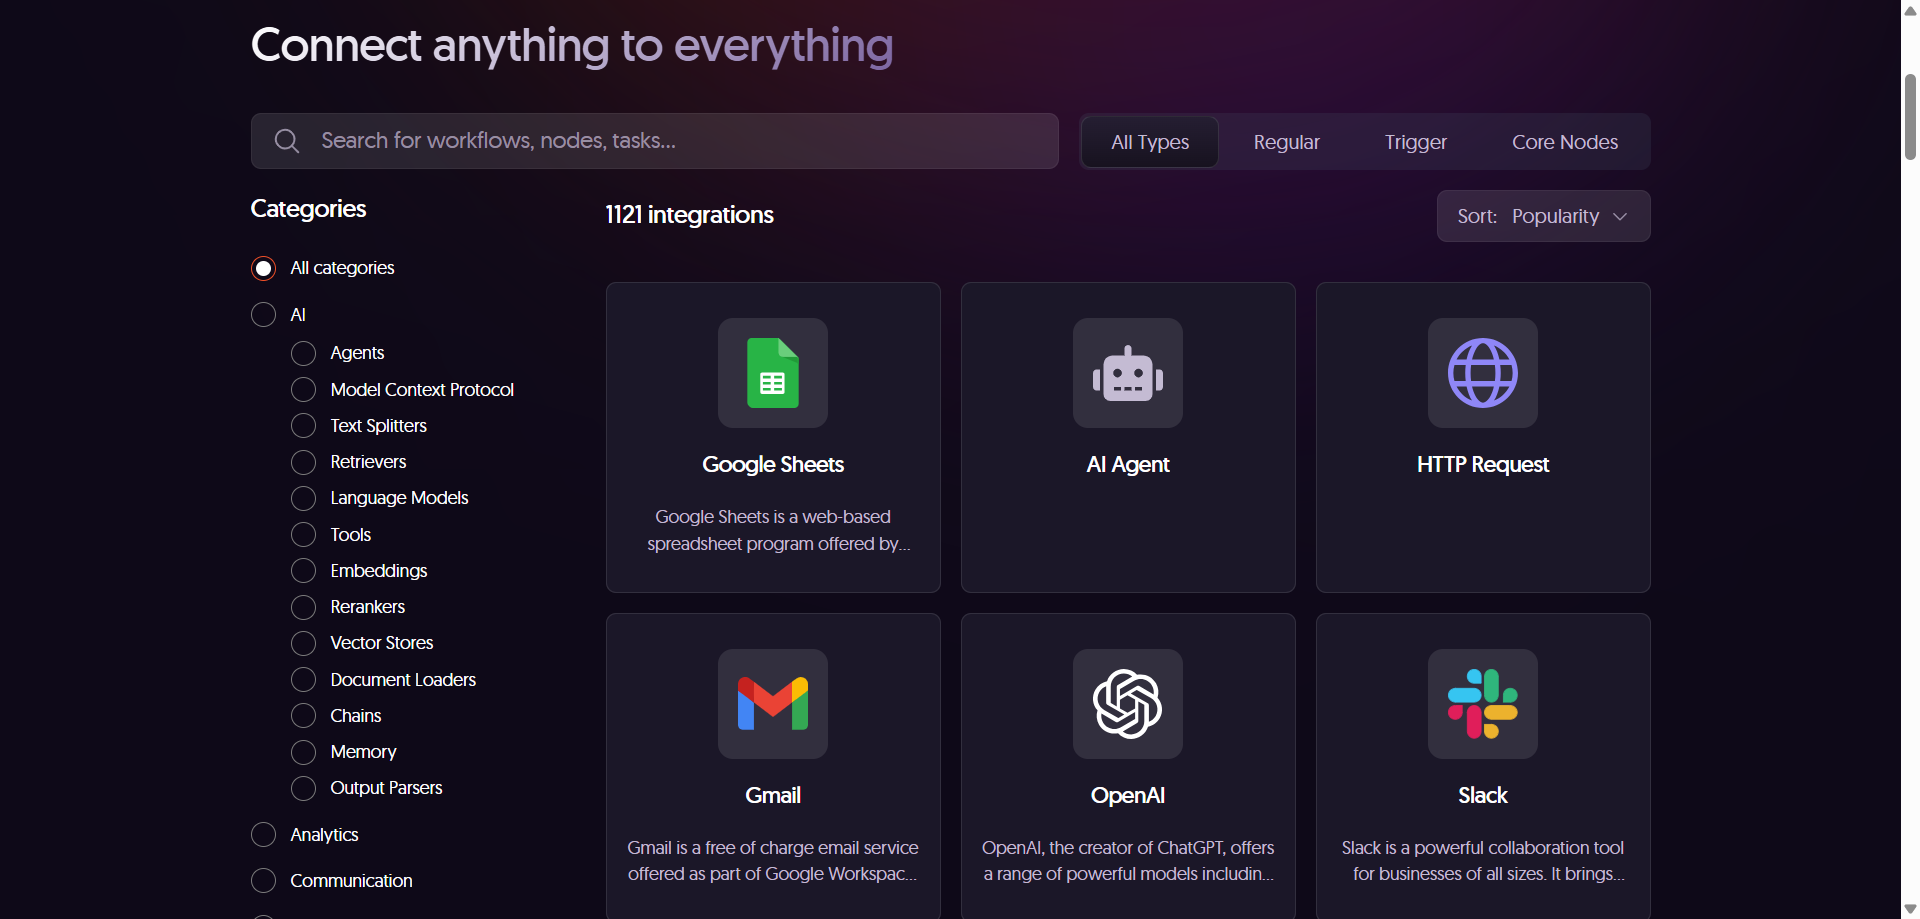The height and width of the screenshot is (919, 1920).
Task: Click the scrollbar up arrow
Action: click(1910, 10)
